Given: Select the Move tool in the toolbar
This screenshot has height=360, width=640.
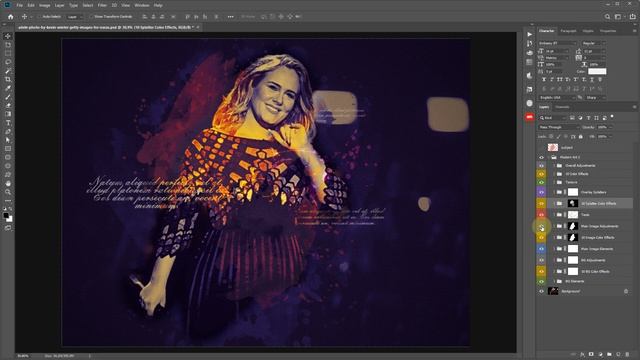Looking at the screenshot, I should click(x=8, y=36).
